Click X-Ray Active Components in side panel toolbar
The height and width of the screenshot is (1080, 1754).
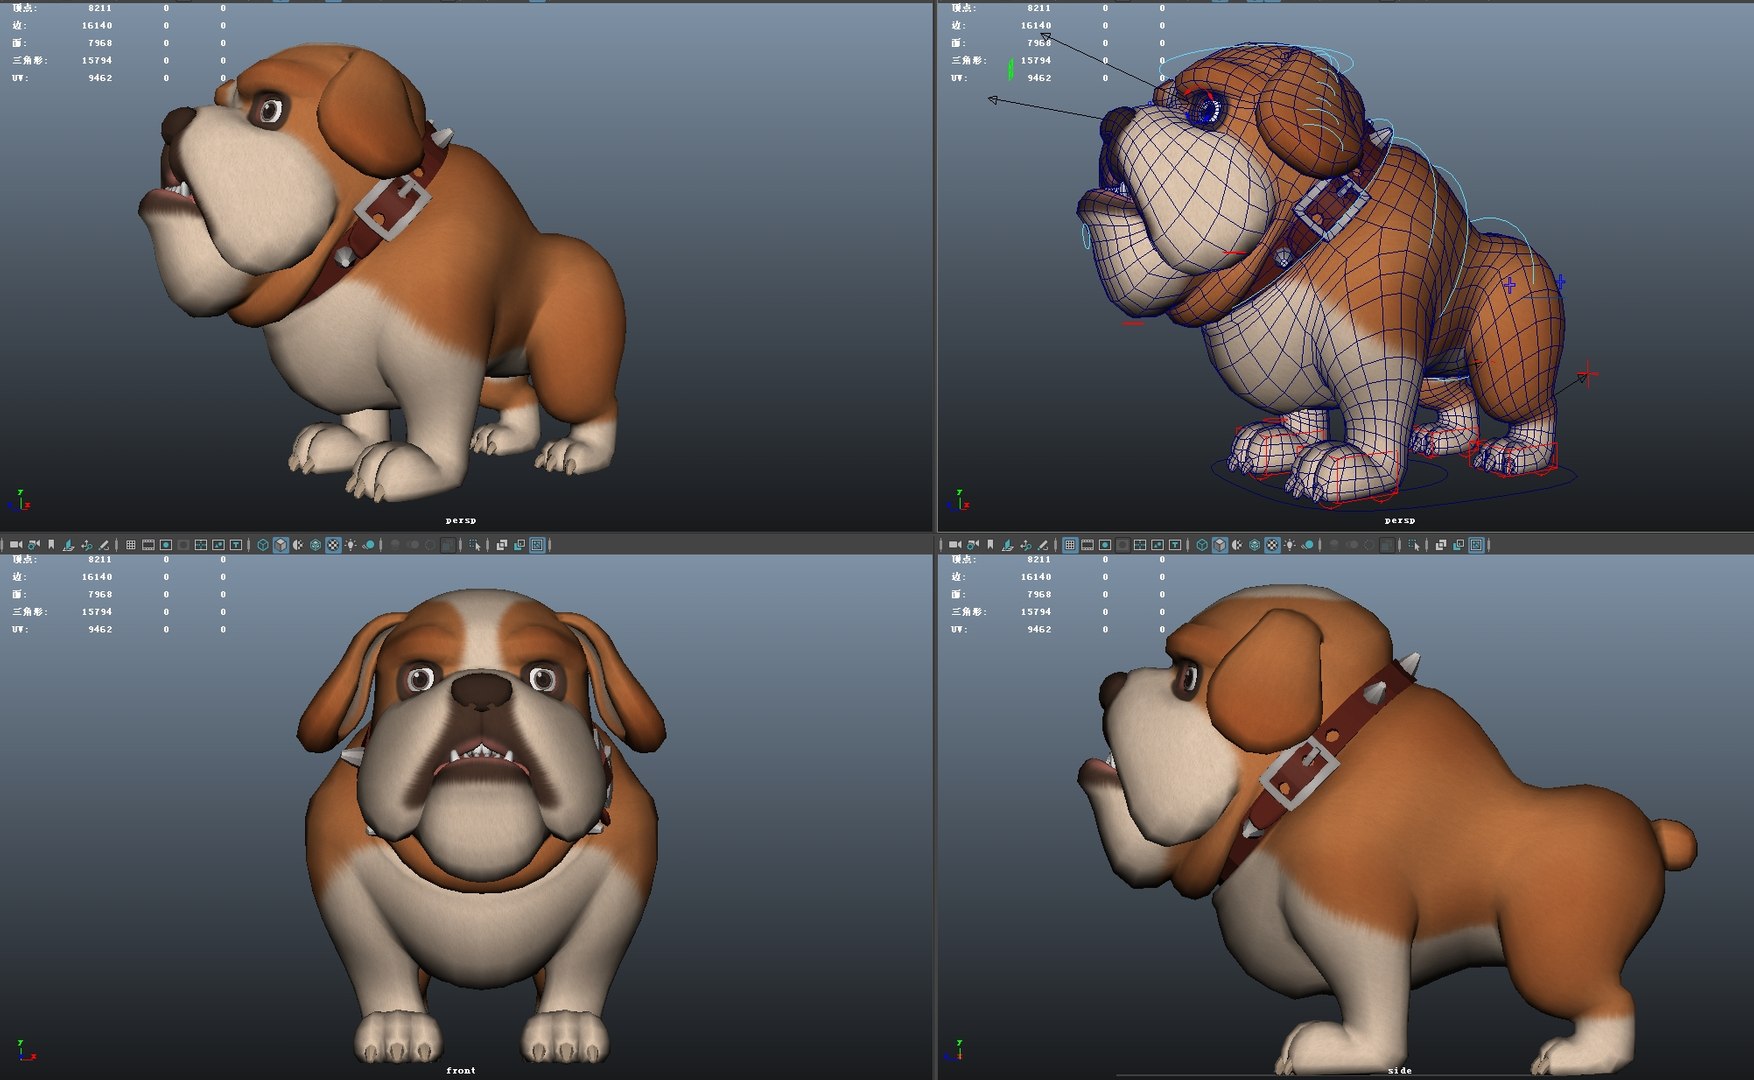[1458, 545]
